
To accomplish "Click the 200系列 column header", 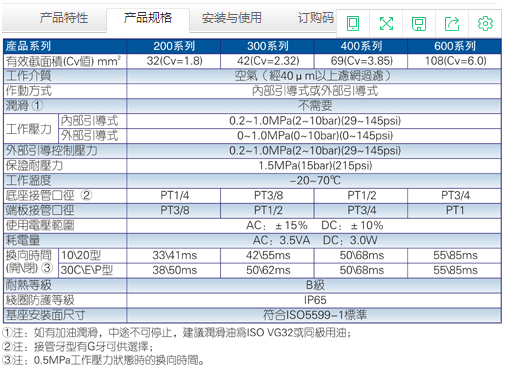I will (174, 46).
